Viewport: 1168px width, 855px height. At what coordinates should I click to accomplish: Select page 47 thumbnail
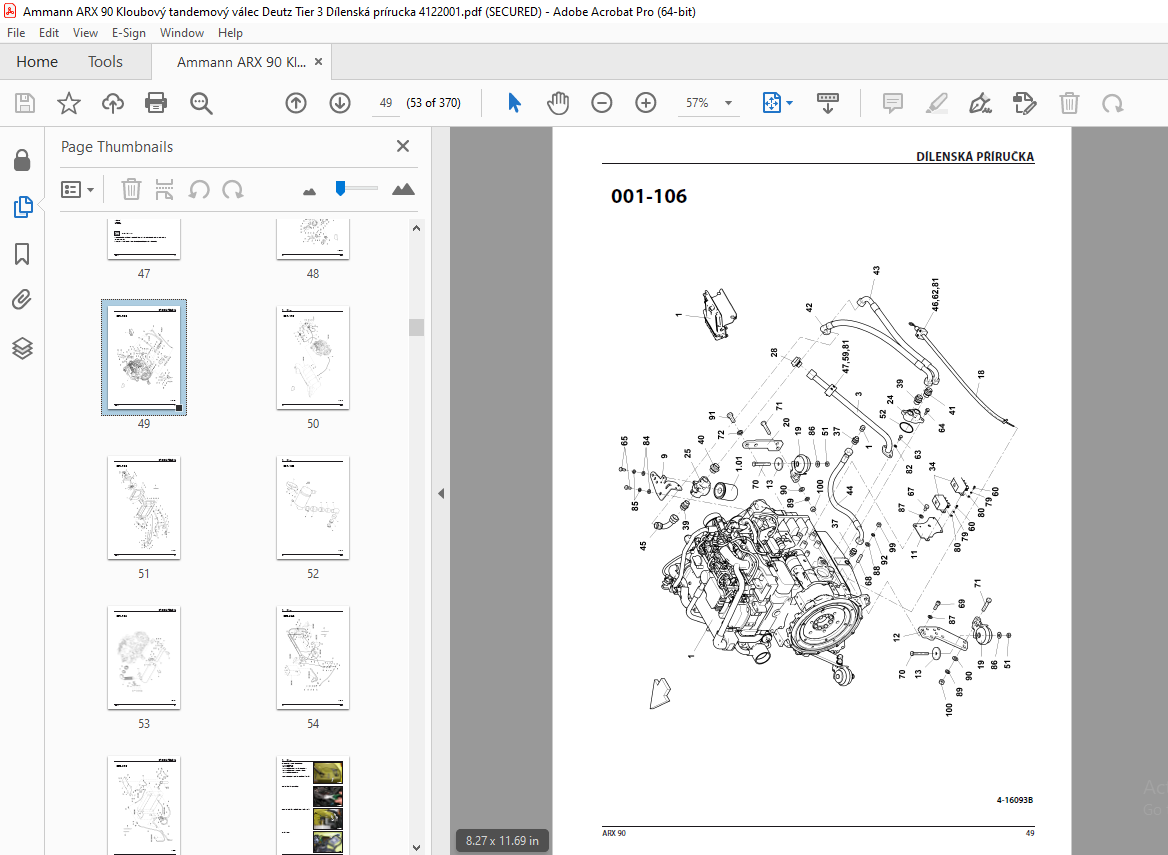144,238
